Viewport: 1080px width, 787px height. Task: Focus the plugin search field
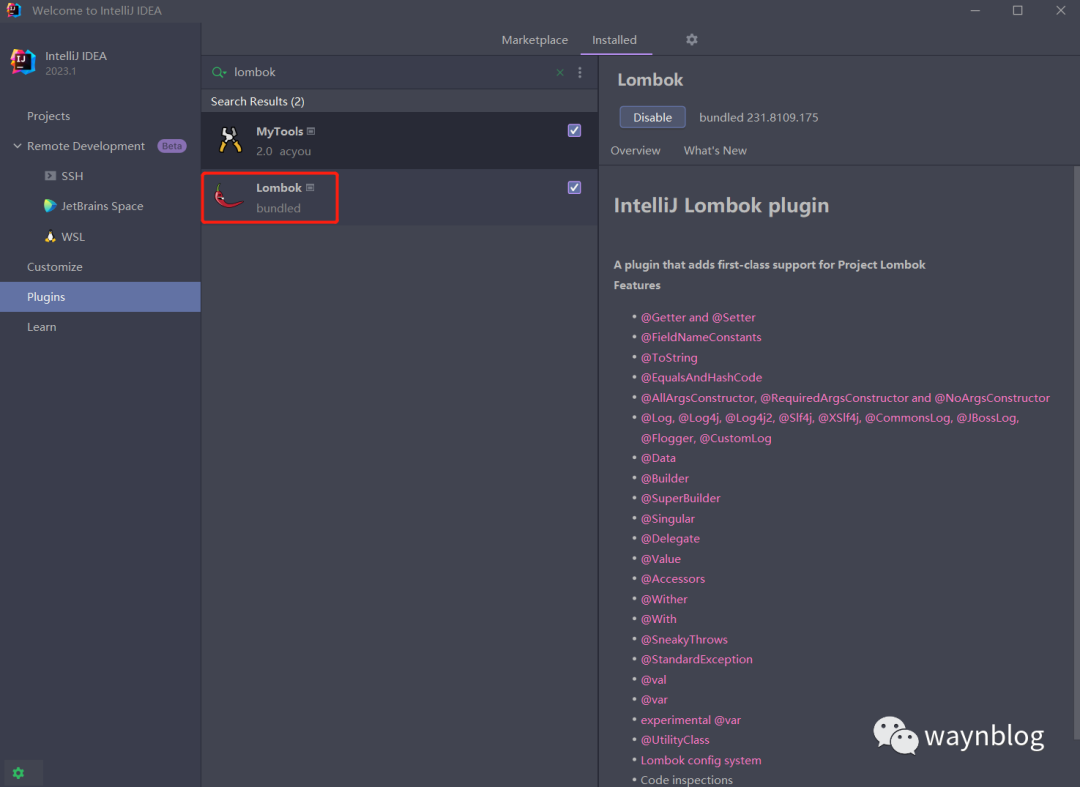point(391,72)
